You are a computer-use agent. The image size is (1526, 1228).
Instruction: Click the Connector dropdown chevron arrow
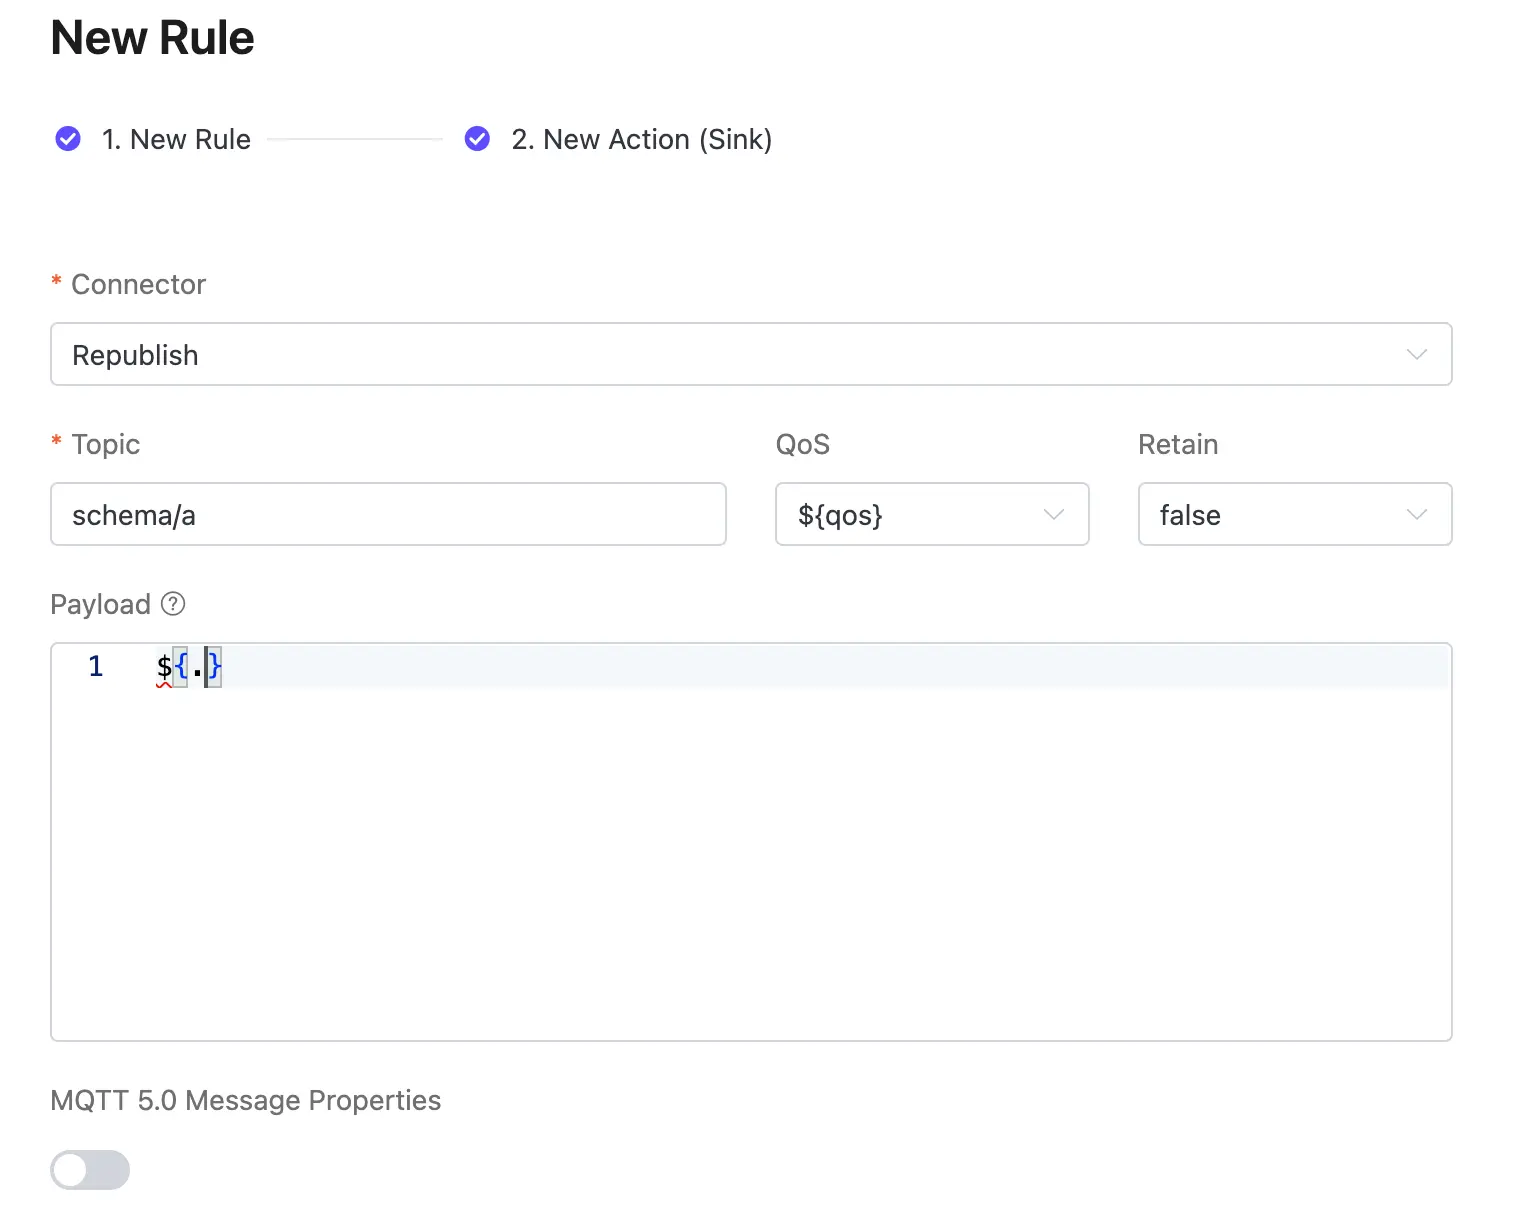click(1418, 354)
